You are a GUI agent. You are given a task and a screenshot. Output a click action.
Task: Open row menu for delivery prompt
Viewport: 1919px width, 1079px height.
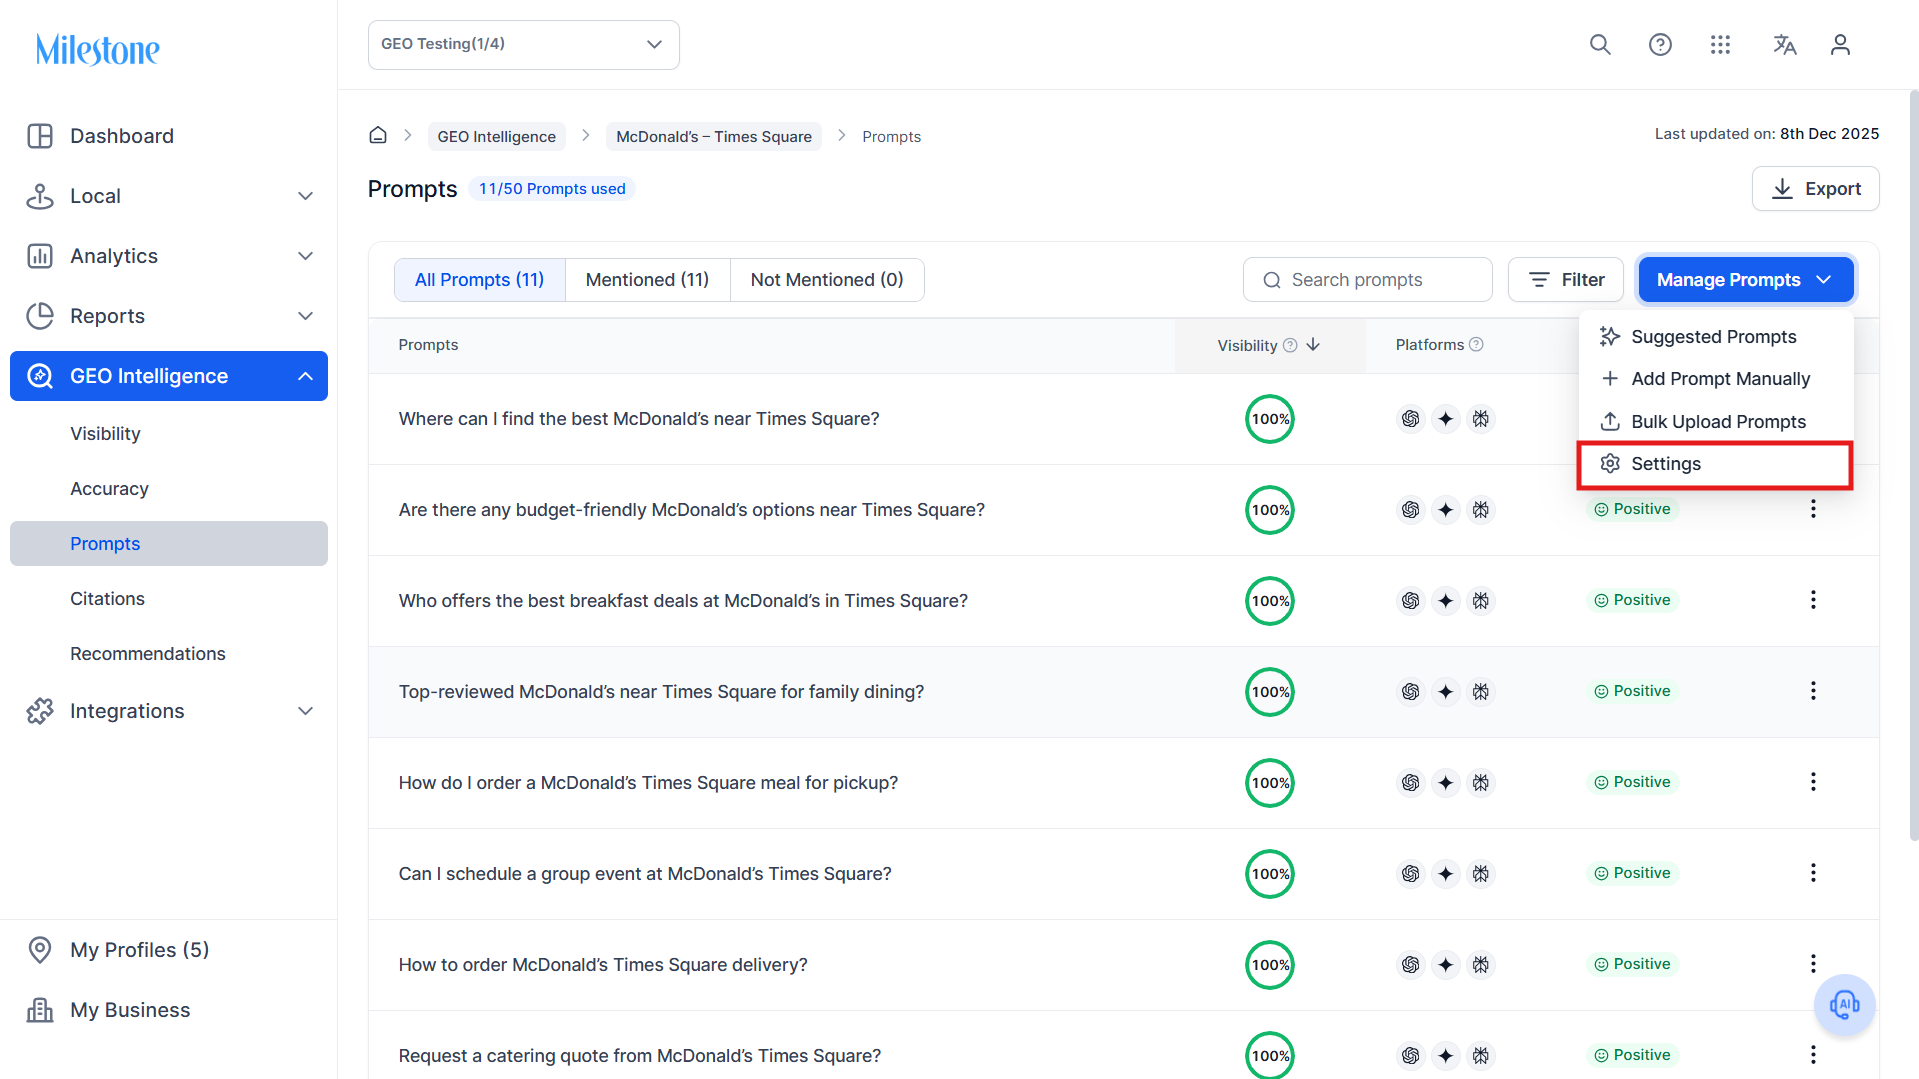click(1813, 964)
